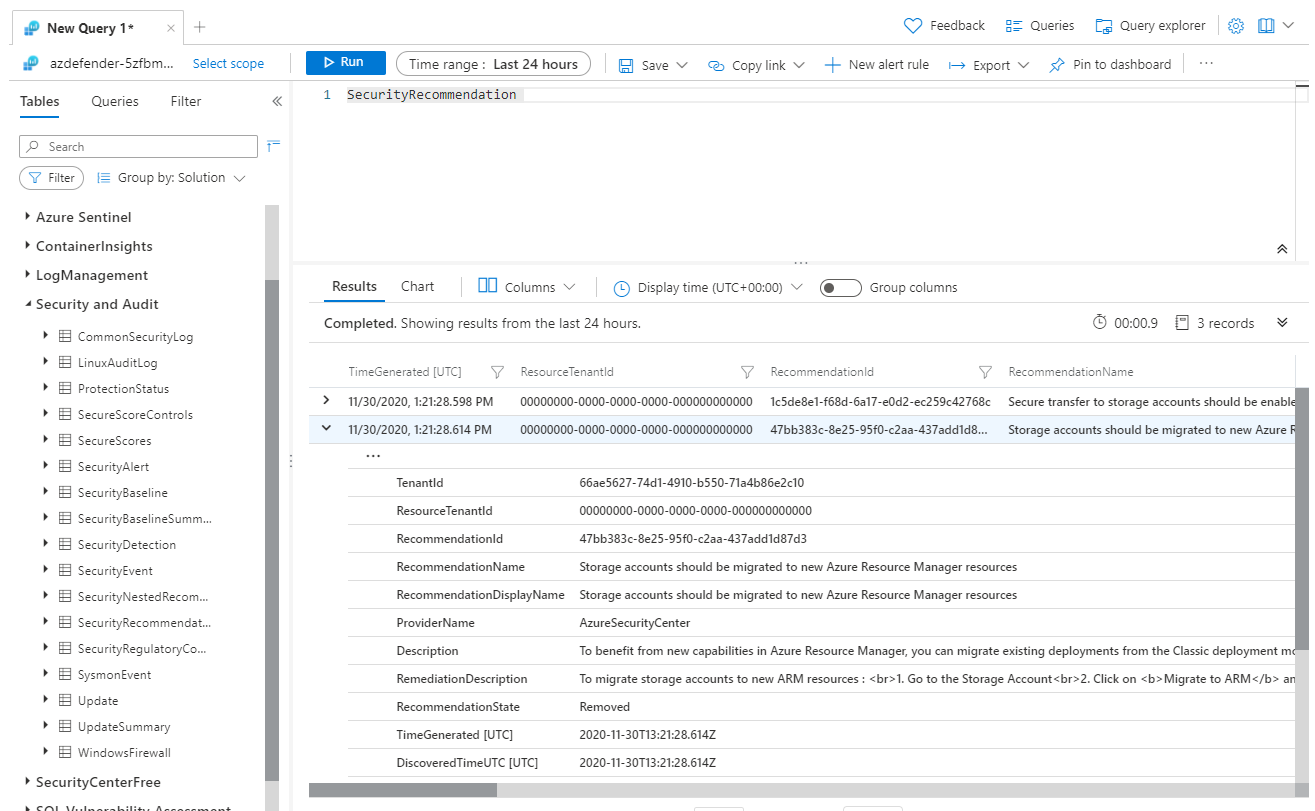The width and height of the screenshot is (1315, 811).
Task: Expand the Group by: Solution dropdown
Action: [171, 178]
